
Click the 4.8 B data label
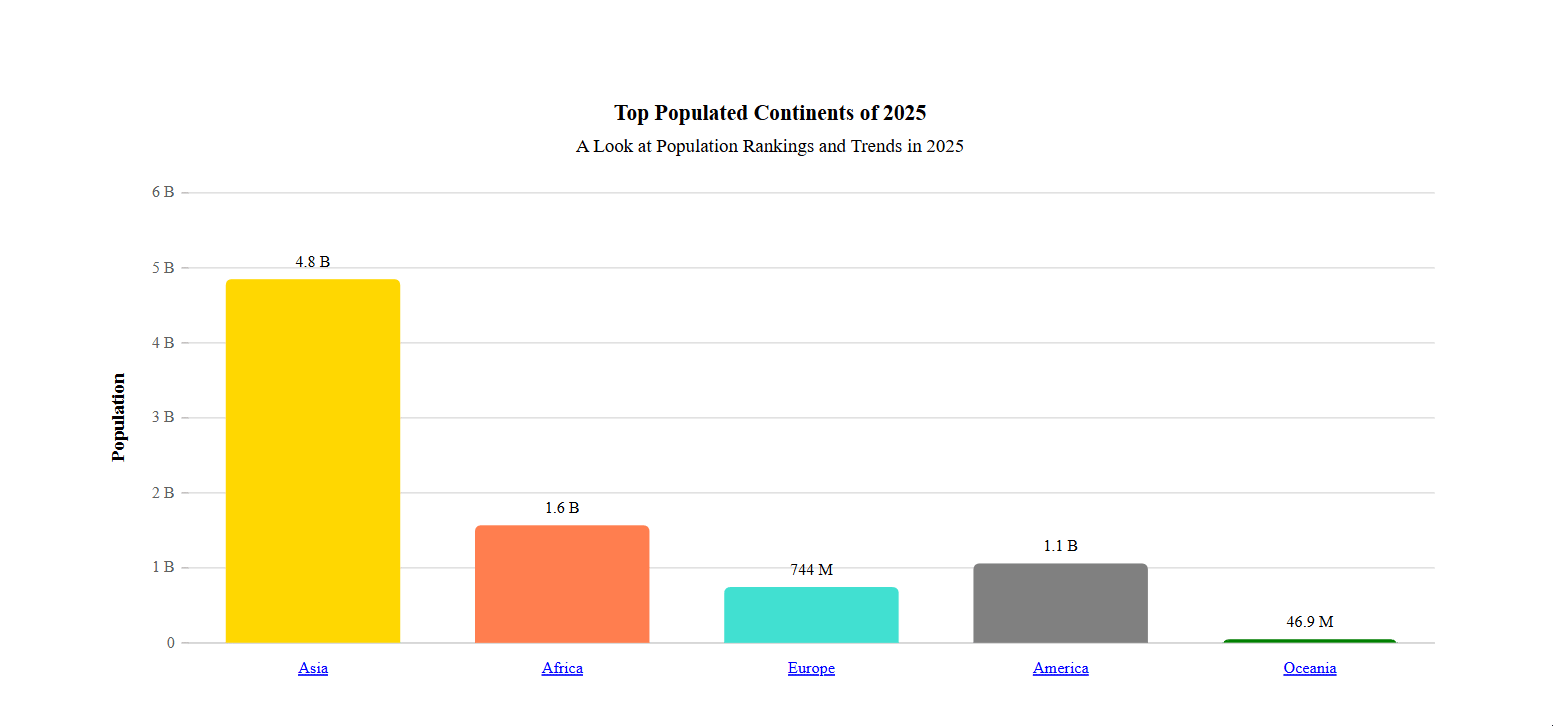click(x=313, y=262)
